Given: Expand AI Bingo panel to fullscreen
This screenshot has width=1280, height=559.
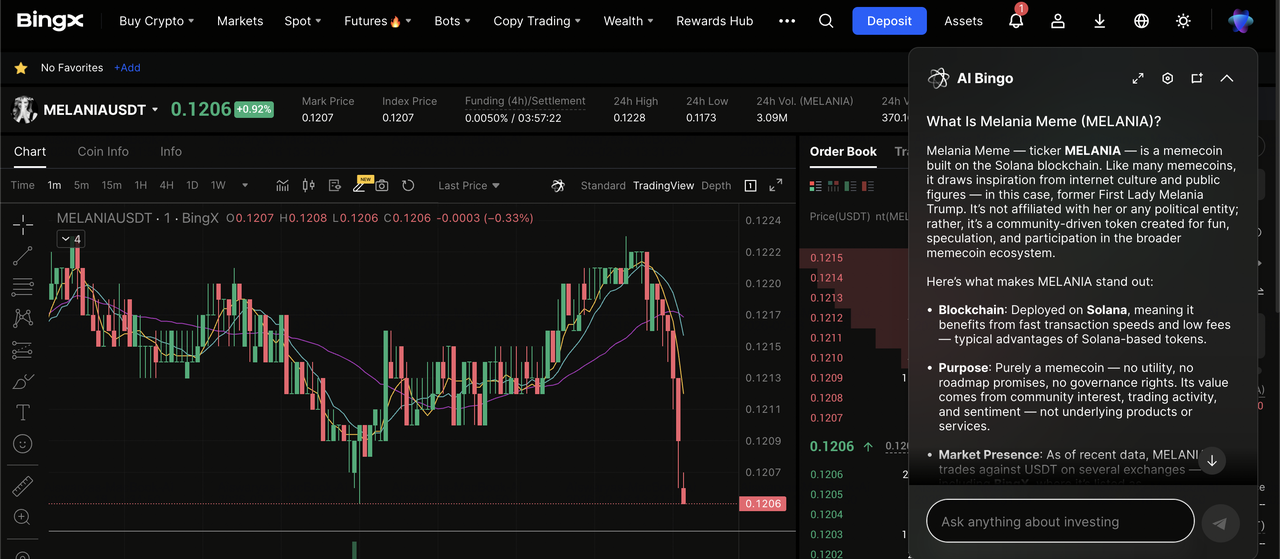Looking at the screenshot, I should click(1138, 78).
